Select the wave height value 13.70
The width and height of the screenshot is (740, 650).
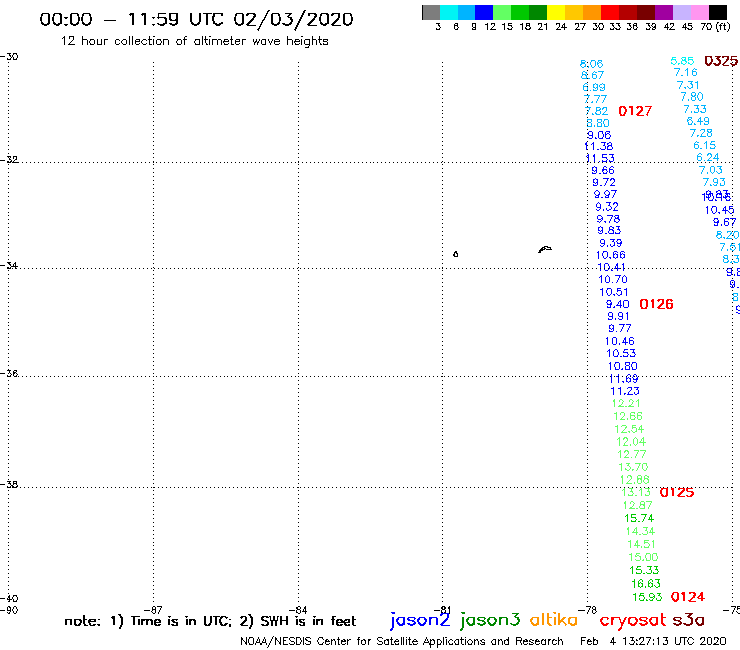(x=633, y=467)
